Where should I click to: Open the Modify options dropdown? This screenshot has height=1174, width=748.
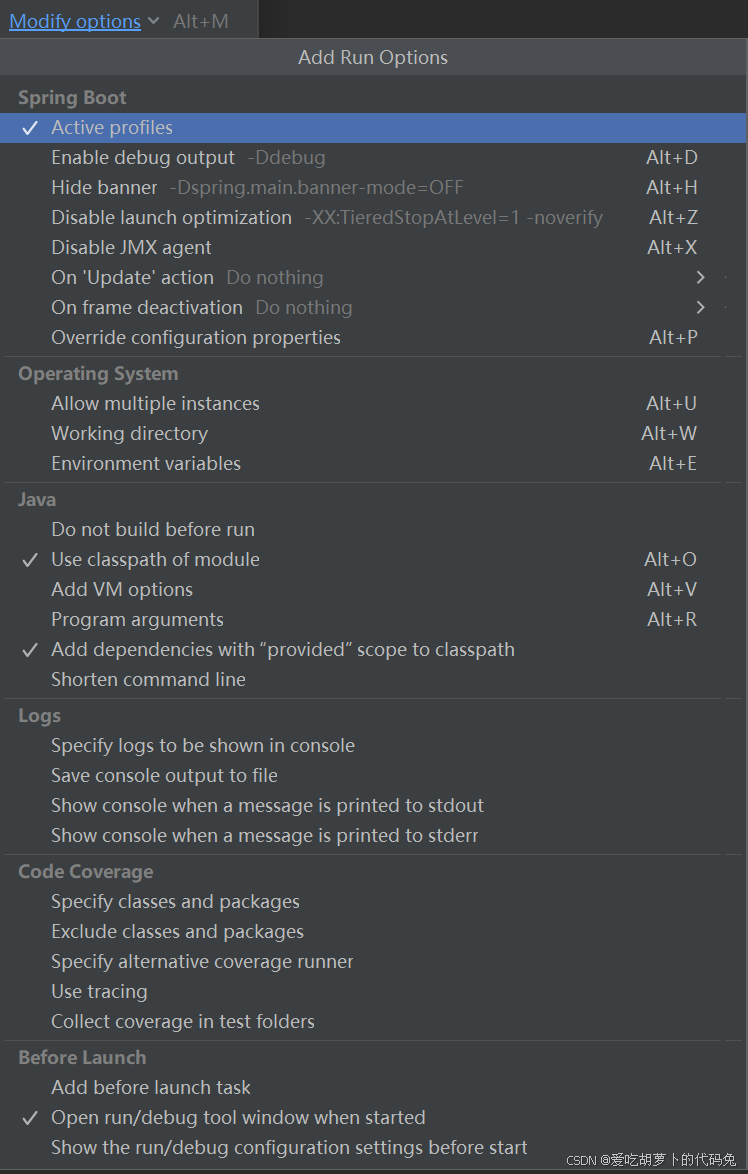pos(75,21)
